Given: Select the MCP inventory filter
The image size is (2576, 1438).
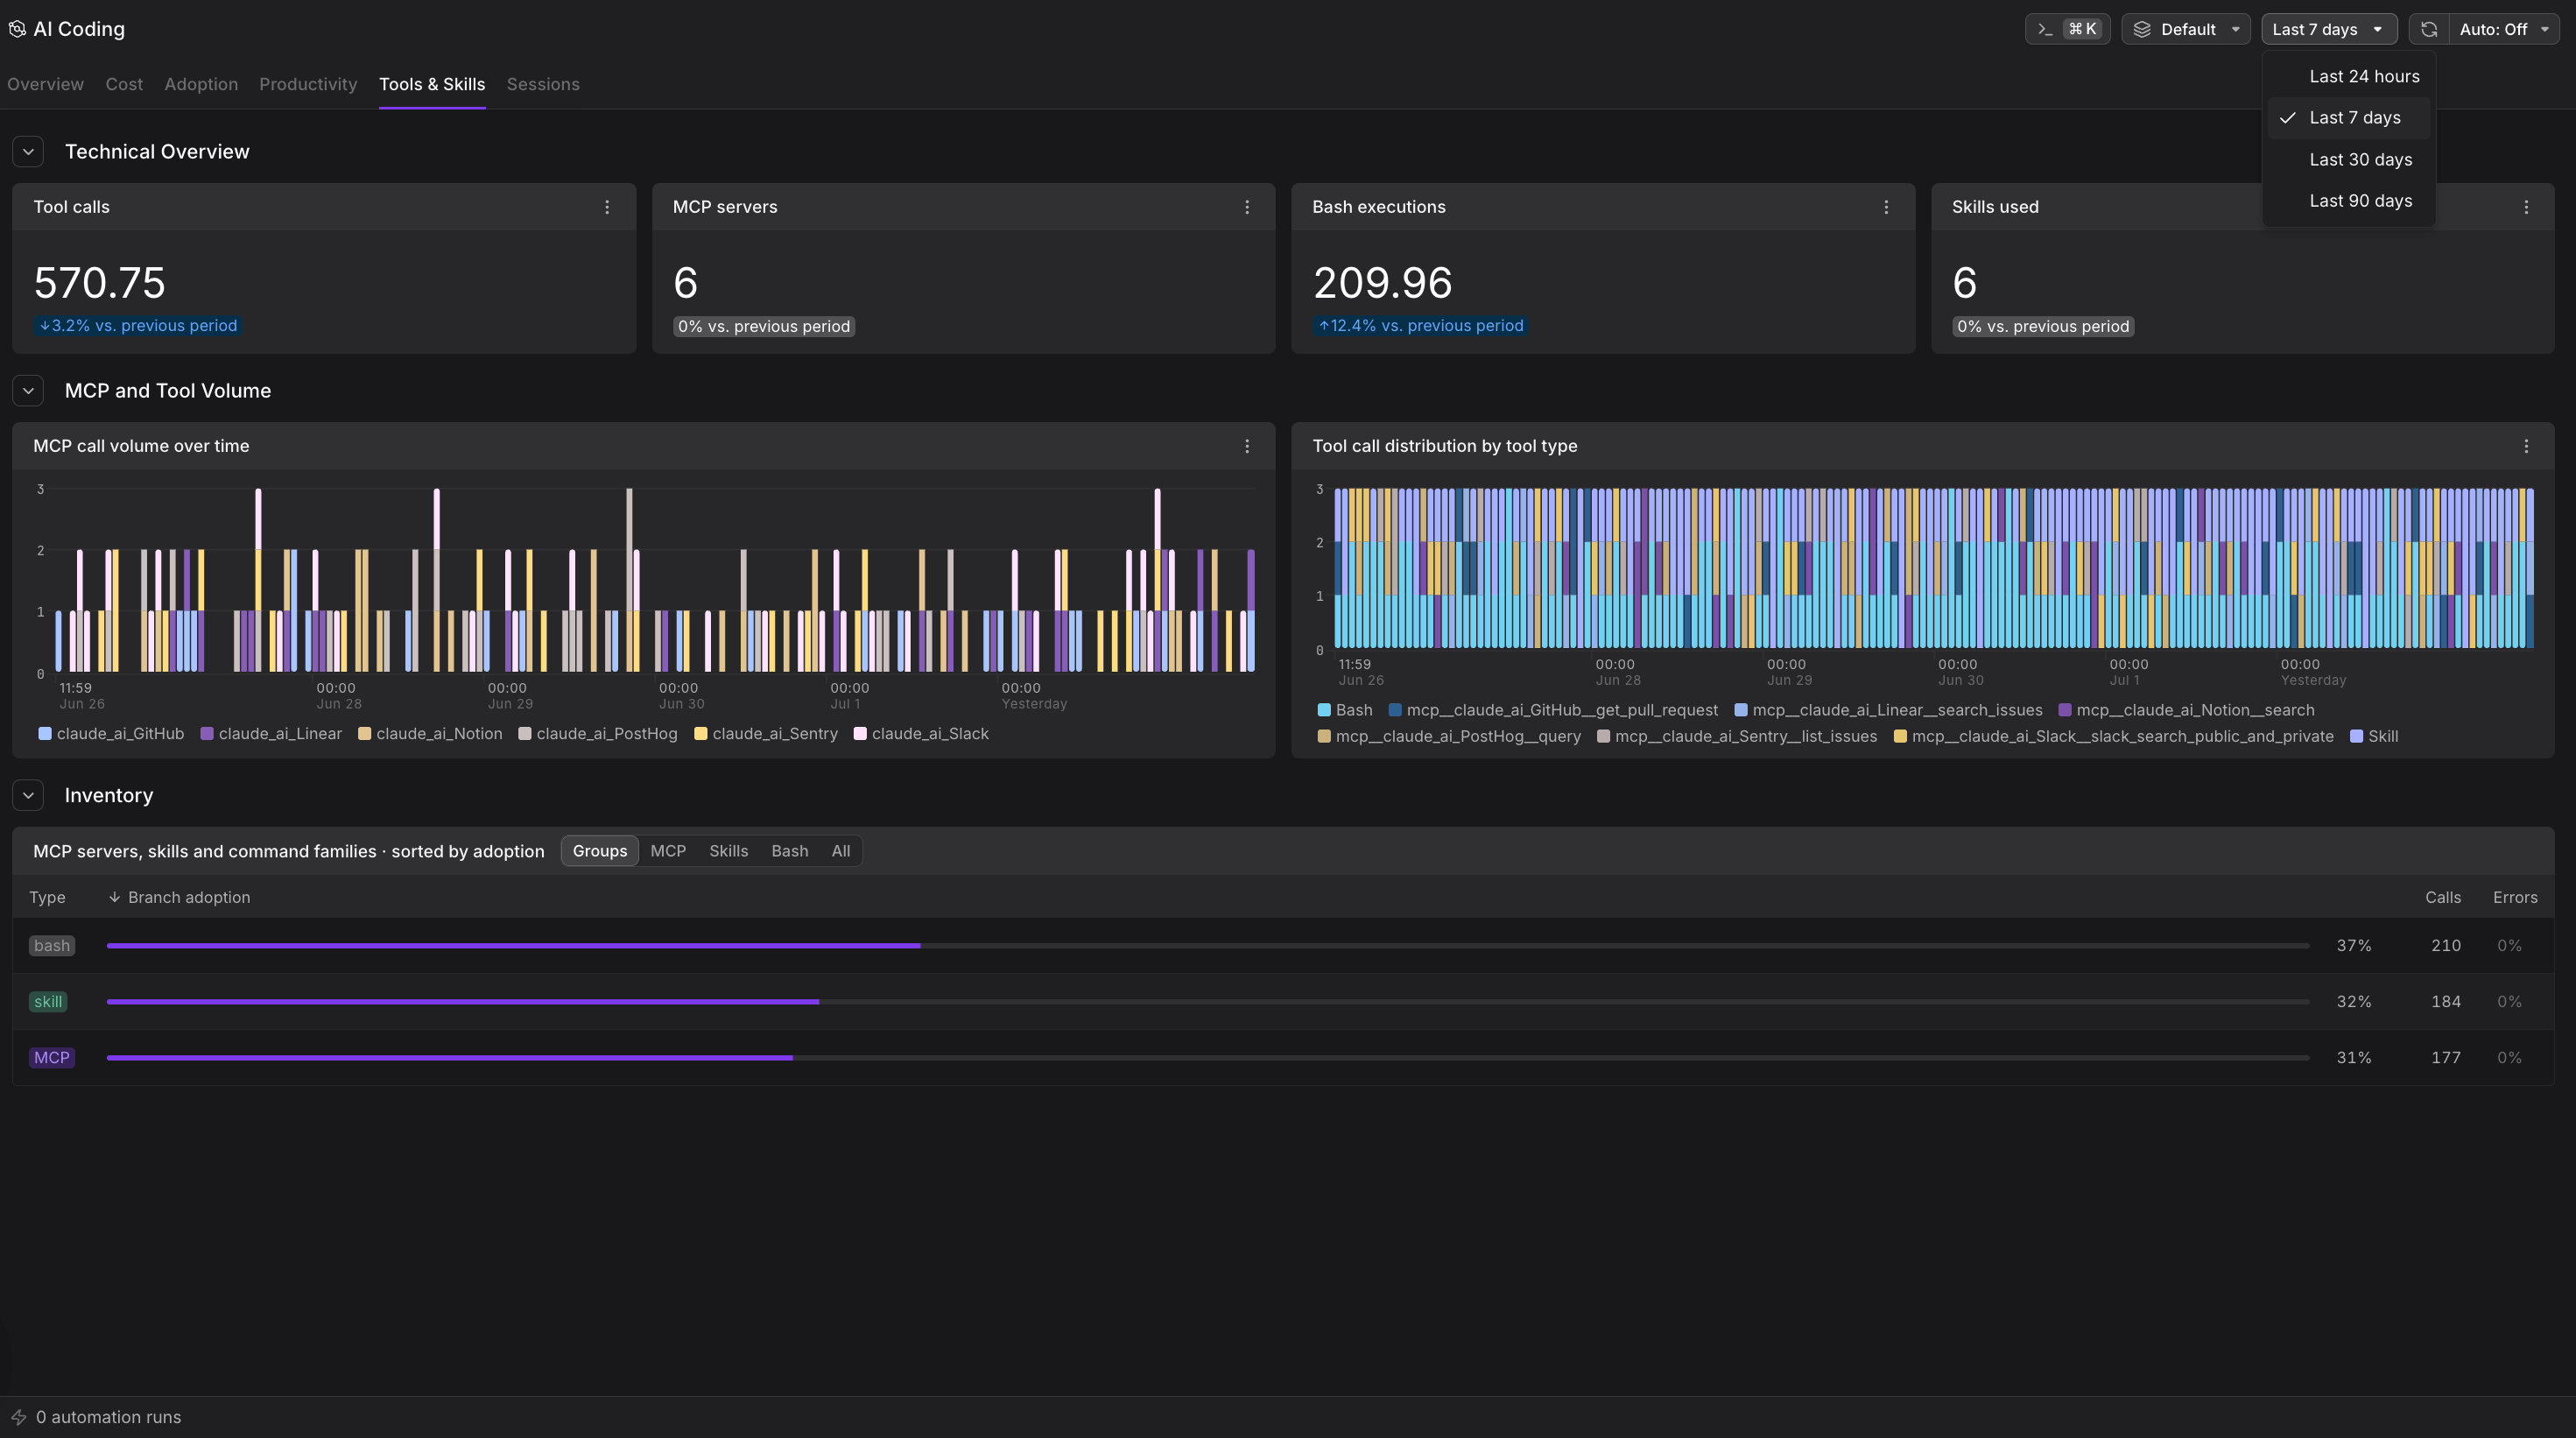Looking at the screenshot, I should (x=668, y=851).
